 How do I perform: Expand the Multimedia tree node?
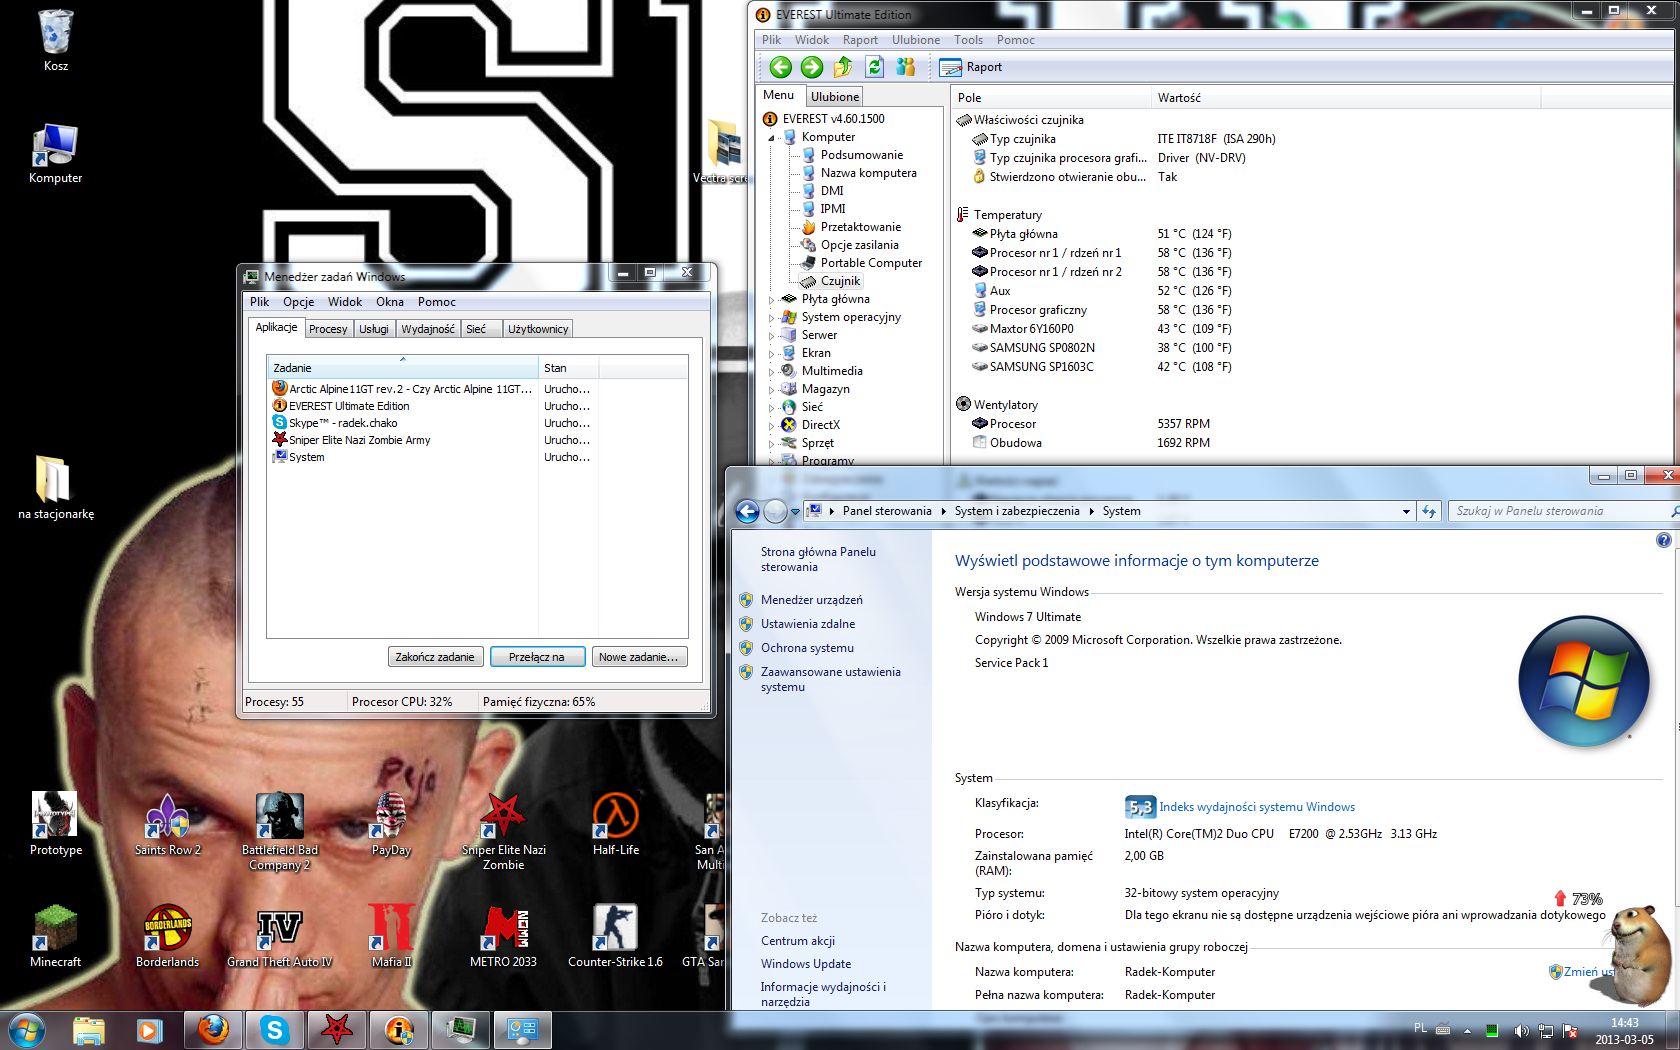click(771, 372)
